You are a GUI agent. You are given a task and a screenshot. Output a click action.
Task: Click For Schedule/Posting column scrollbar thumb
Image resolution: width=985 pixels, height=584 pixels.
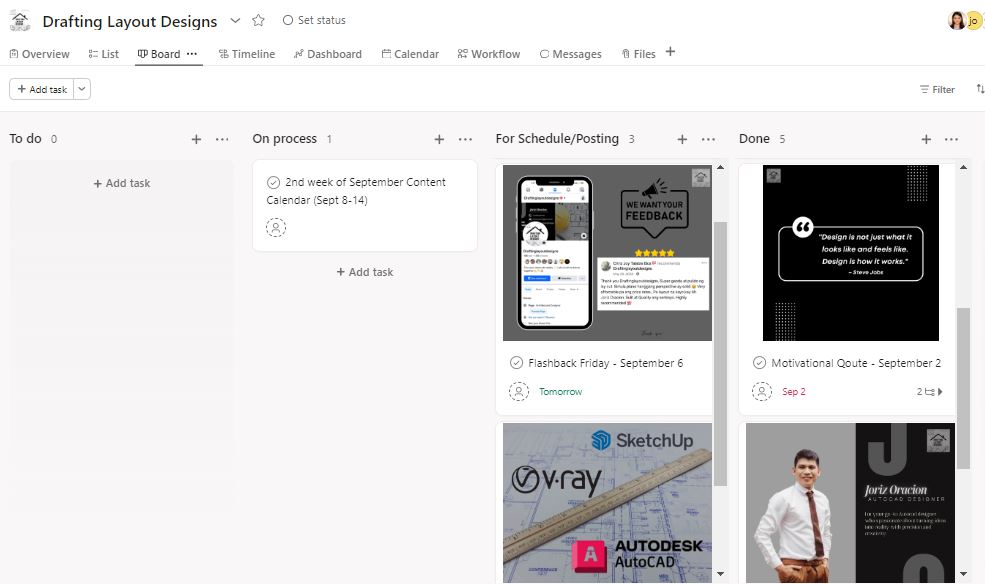[x=721, y=354]
